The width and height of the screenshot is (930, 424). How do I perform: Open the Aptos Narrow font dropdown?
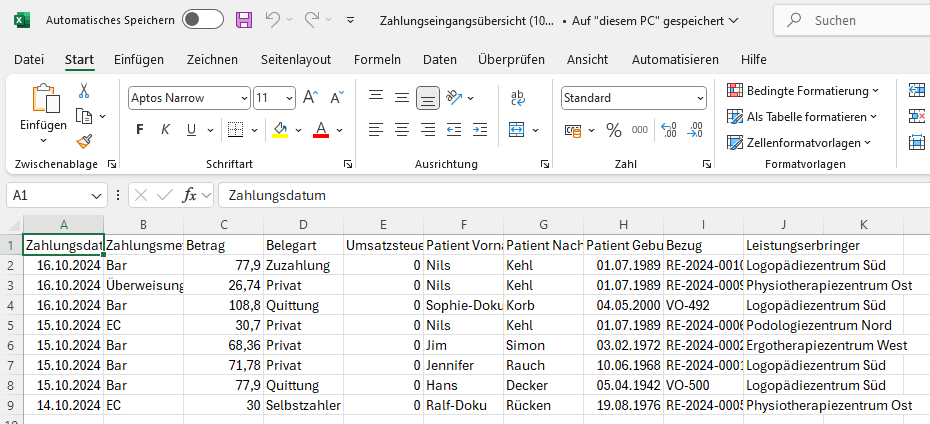(244, 98)
